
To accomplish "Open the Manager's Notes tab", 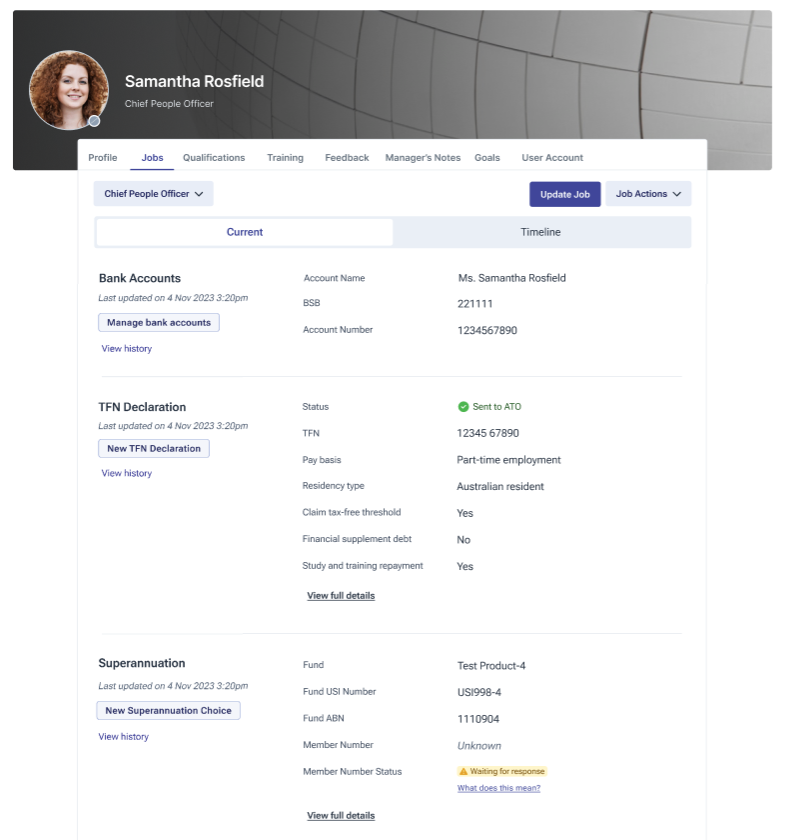I will (422, 158).
